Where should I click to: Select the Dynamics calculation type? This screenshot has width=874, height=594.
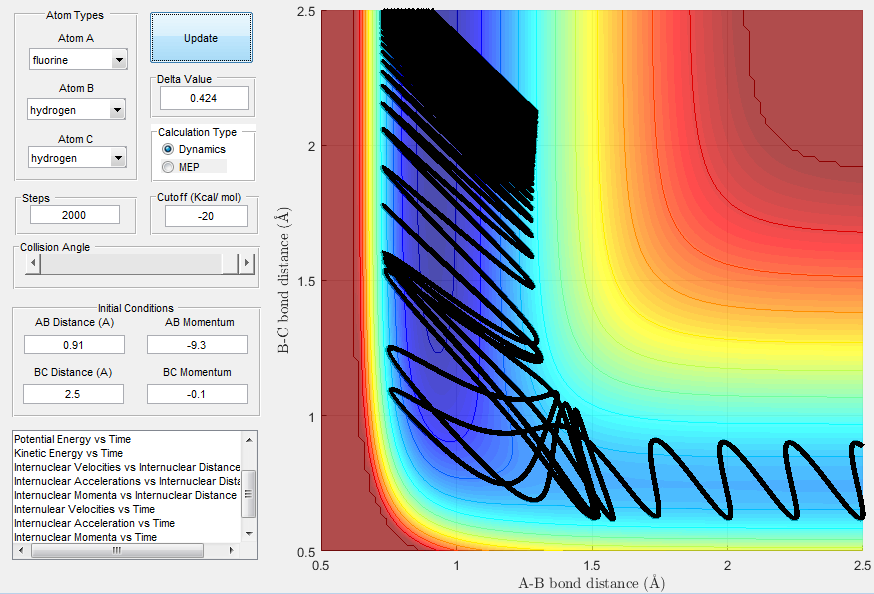point(193,149)
